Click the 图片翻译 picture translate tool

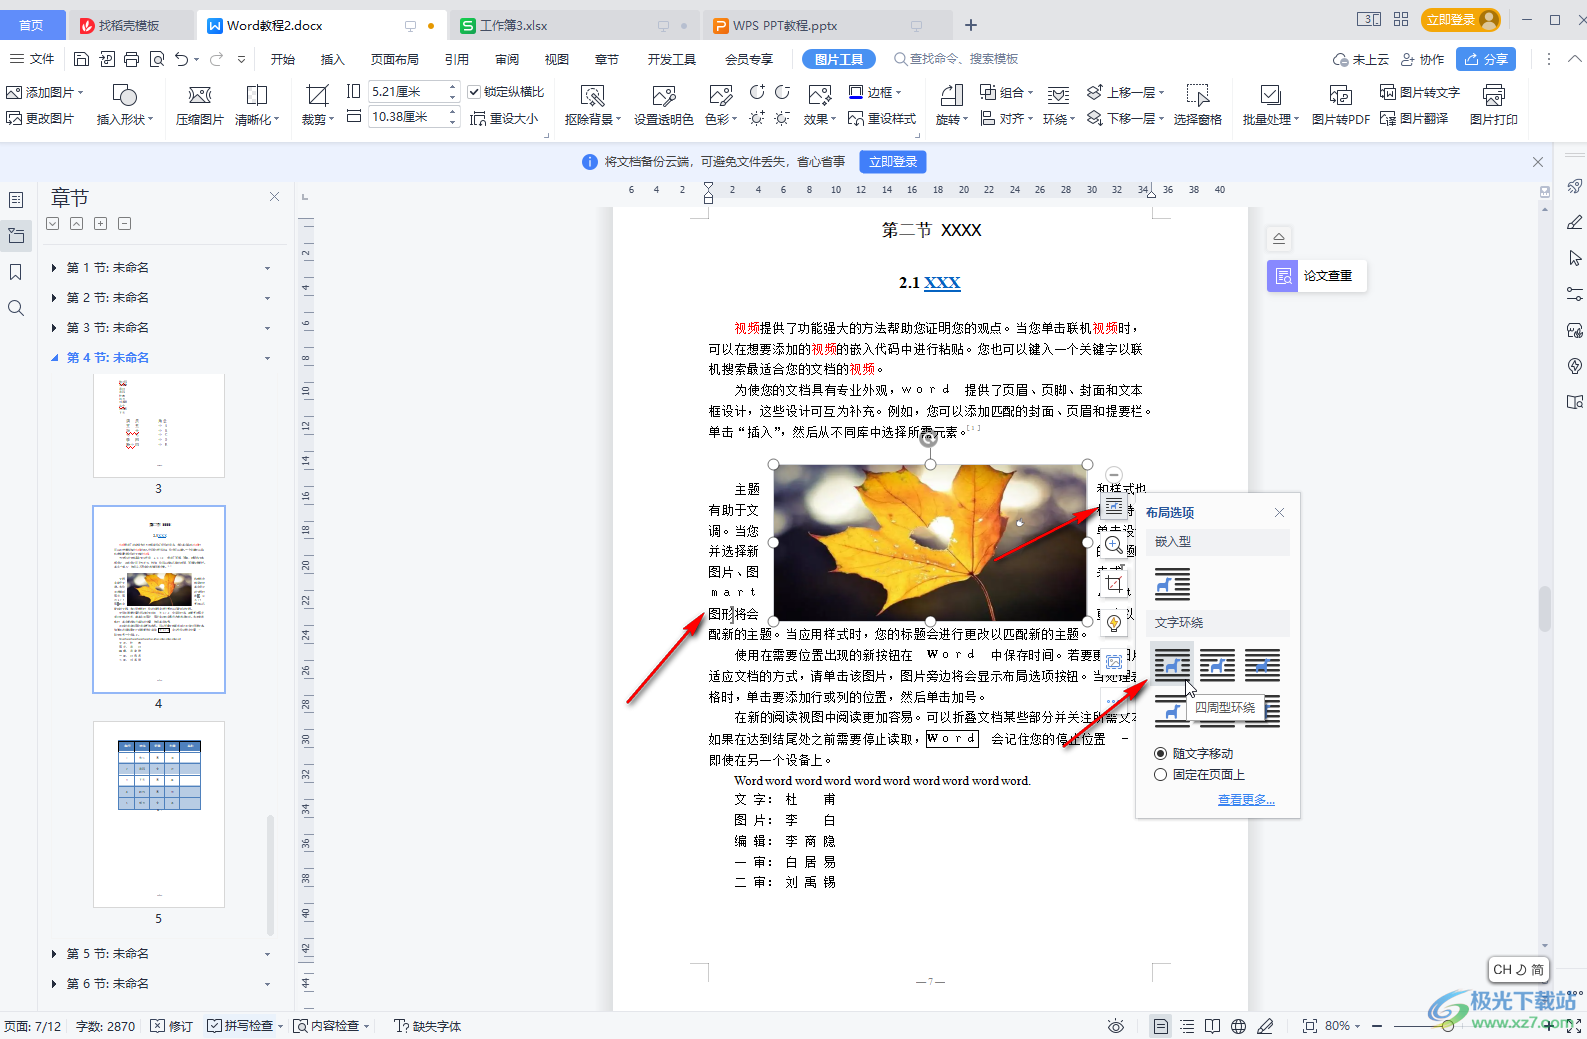tap(1414, 118)
